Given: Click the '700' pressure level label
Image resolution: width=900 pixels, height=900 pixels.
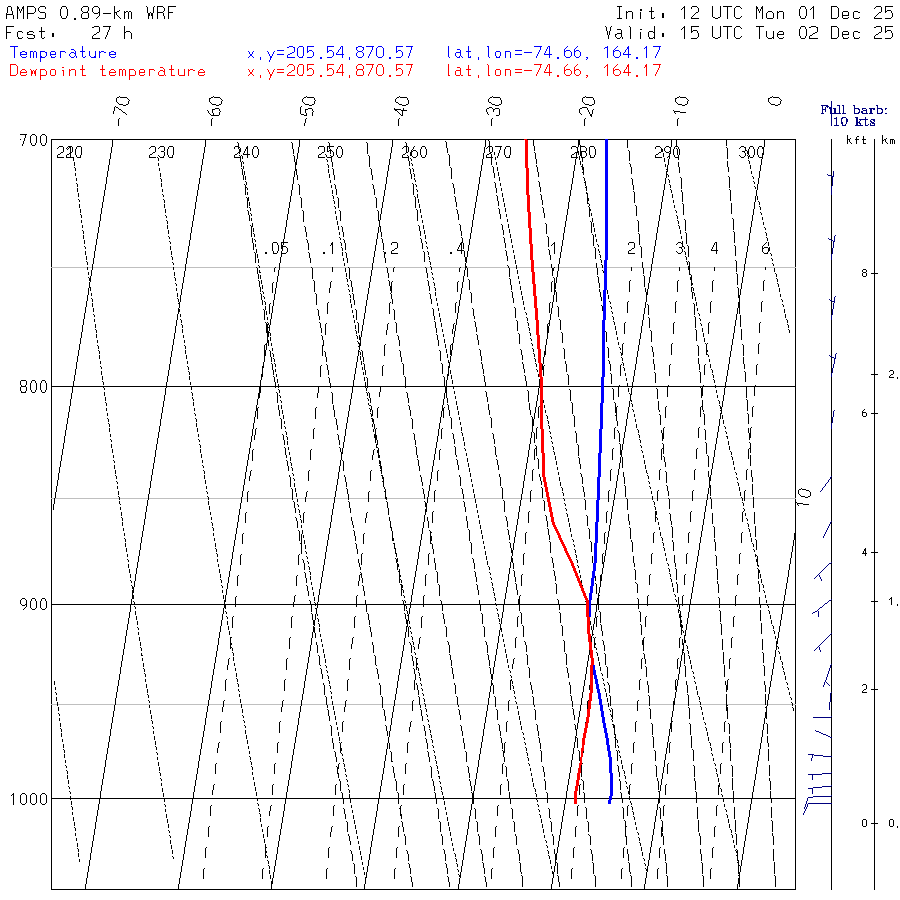Looking at the screenshot, I should 33,141.
